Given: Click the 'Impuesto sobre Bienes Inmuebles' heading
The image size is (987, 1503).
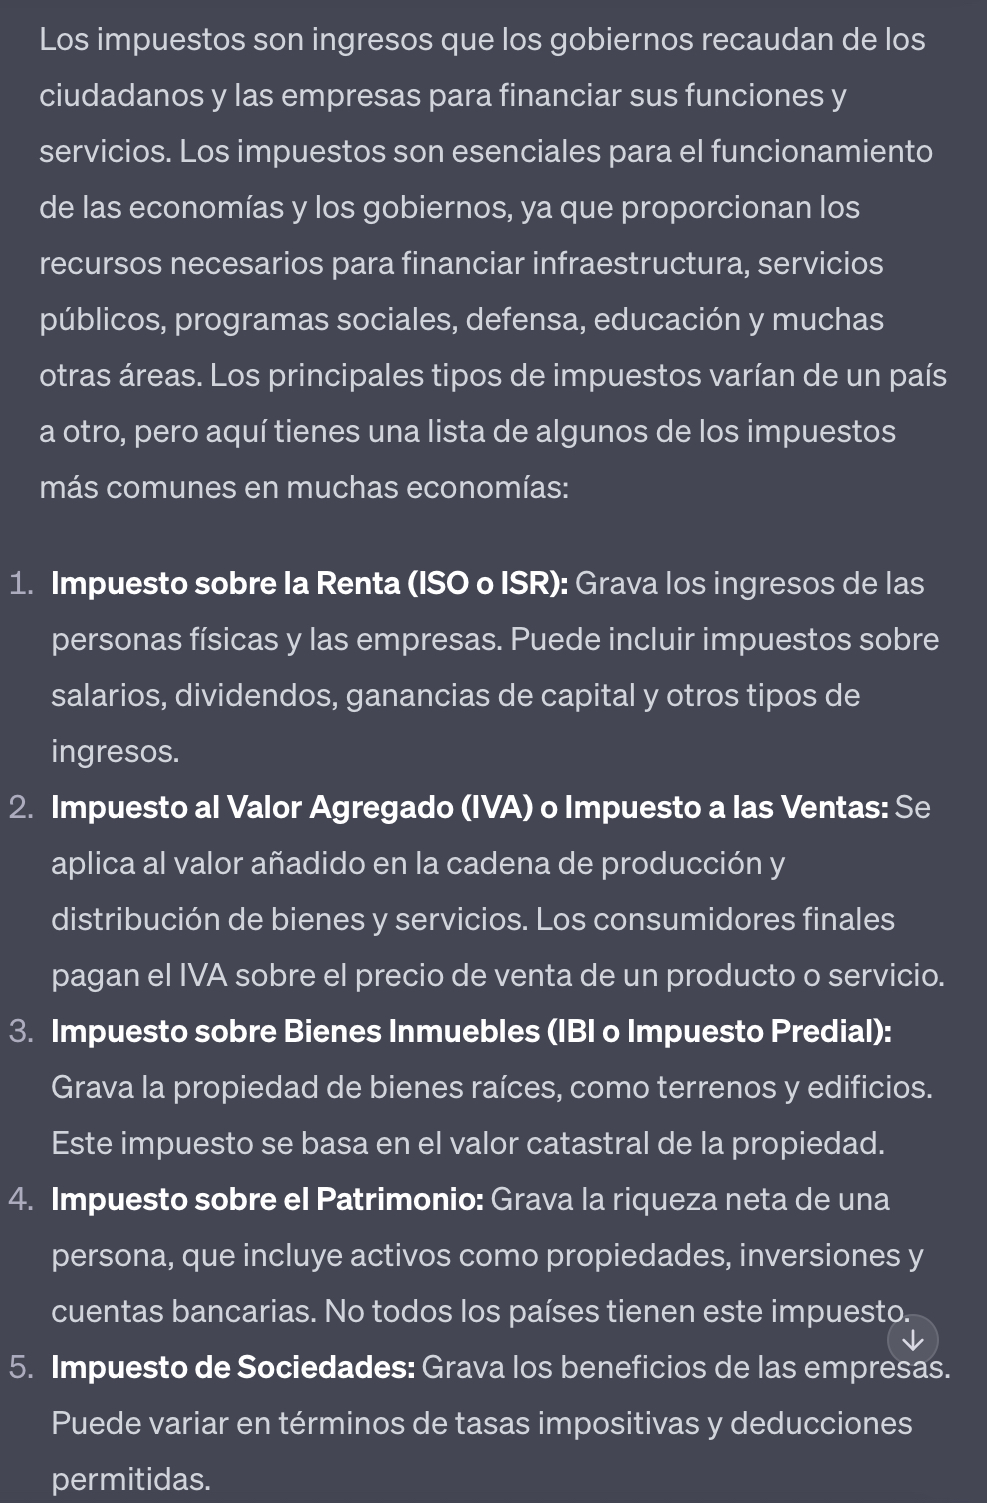Looking at the screenshot, I should 295,1031.
